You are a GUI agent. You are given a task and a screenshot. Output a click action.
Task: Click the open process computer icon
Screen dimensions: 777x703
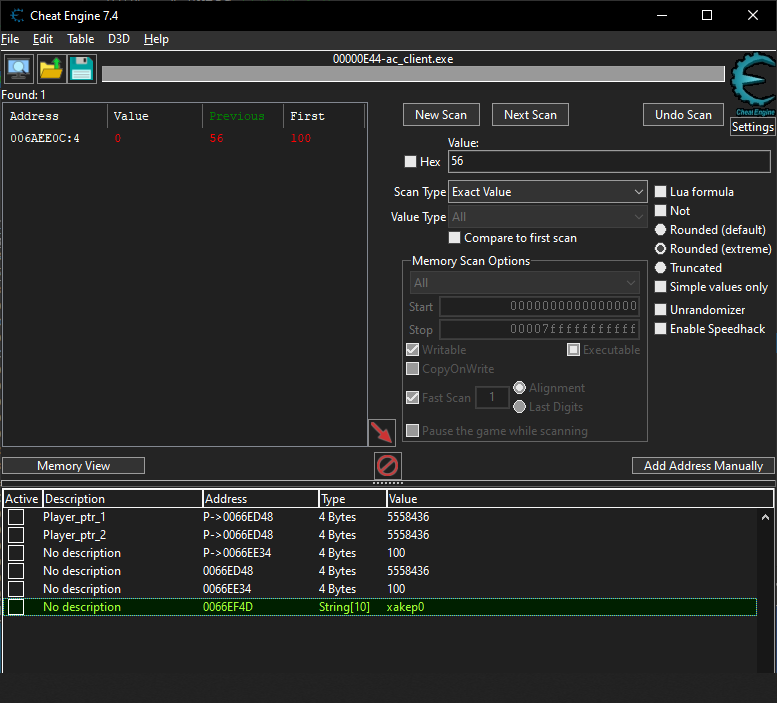coord(18,69)
